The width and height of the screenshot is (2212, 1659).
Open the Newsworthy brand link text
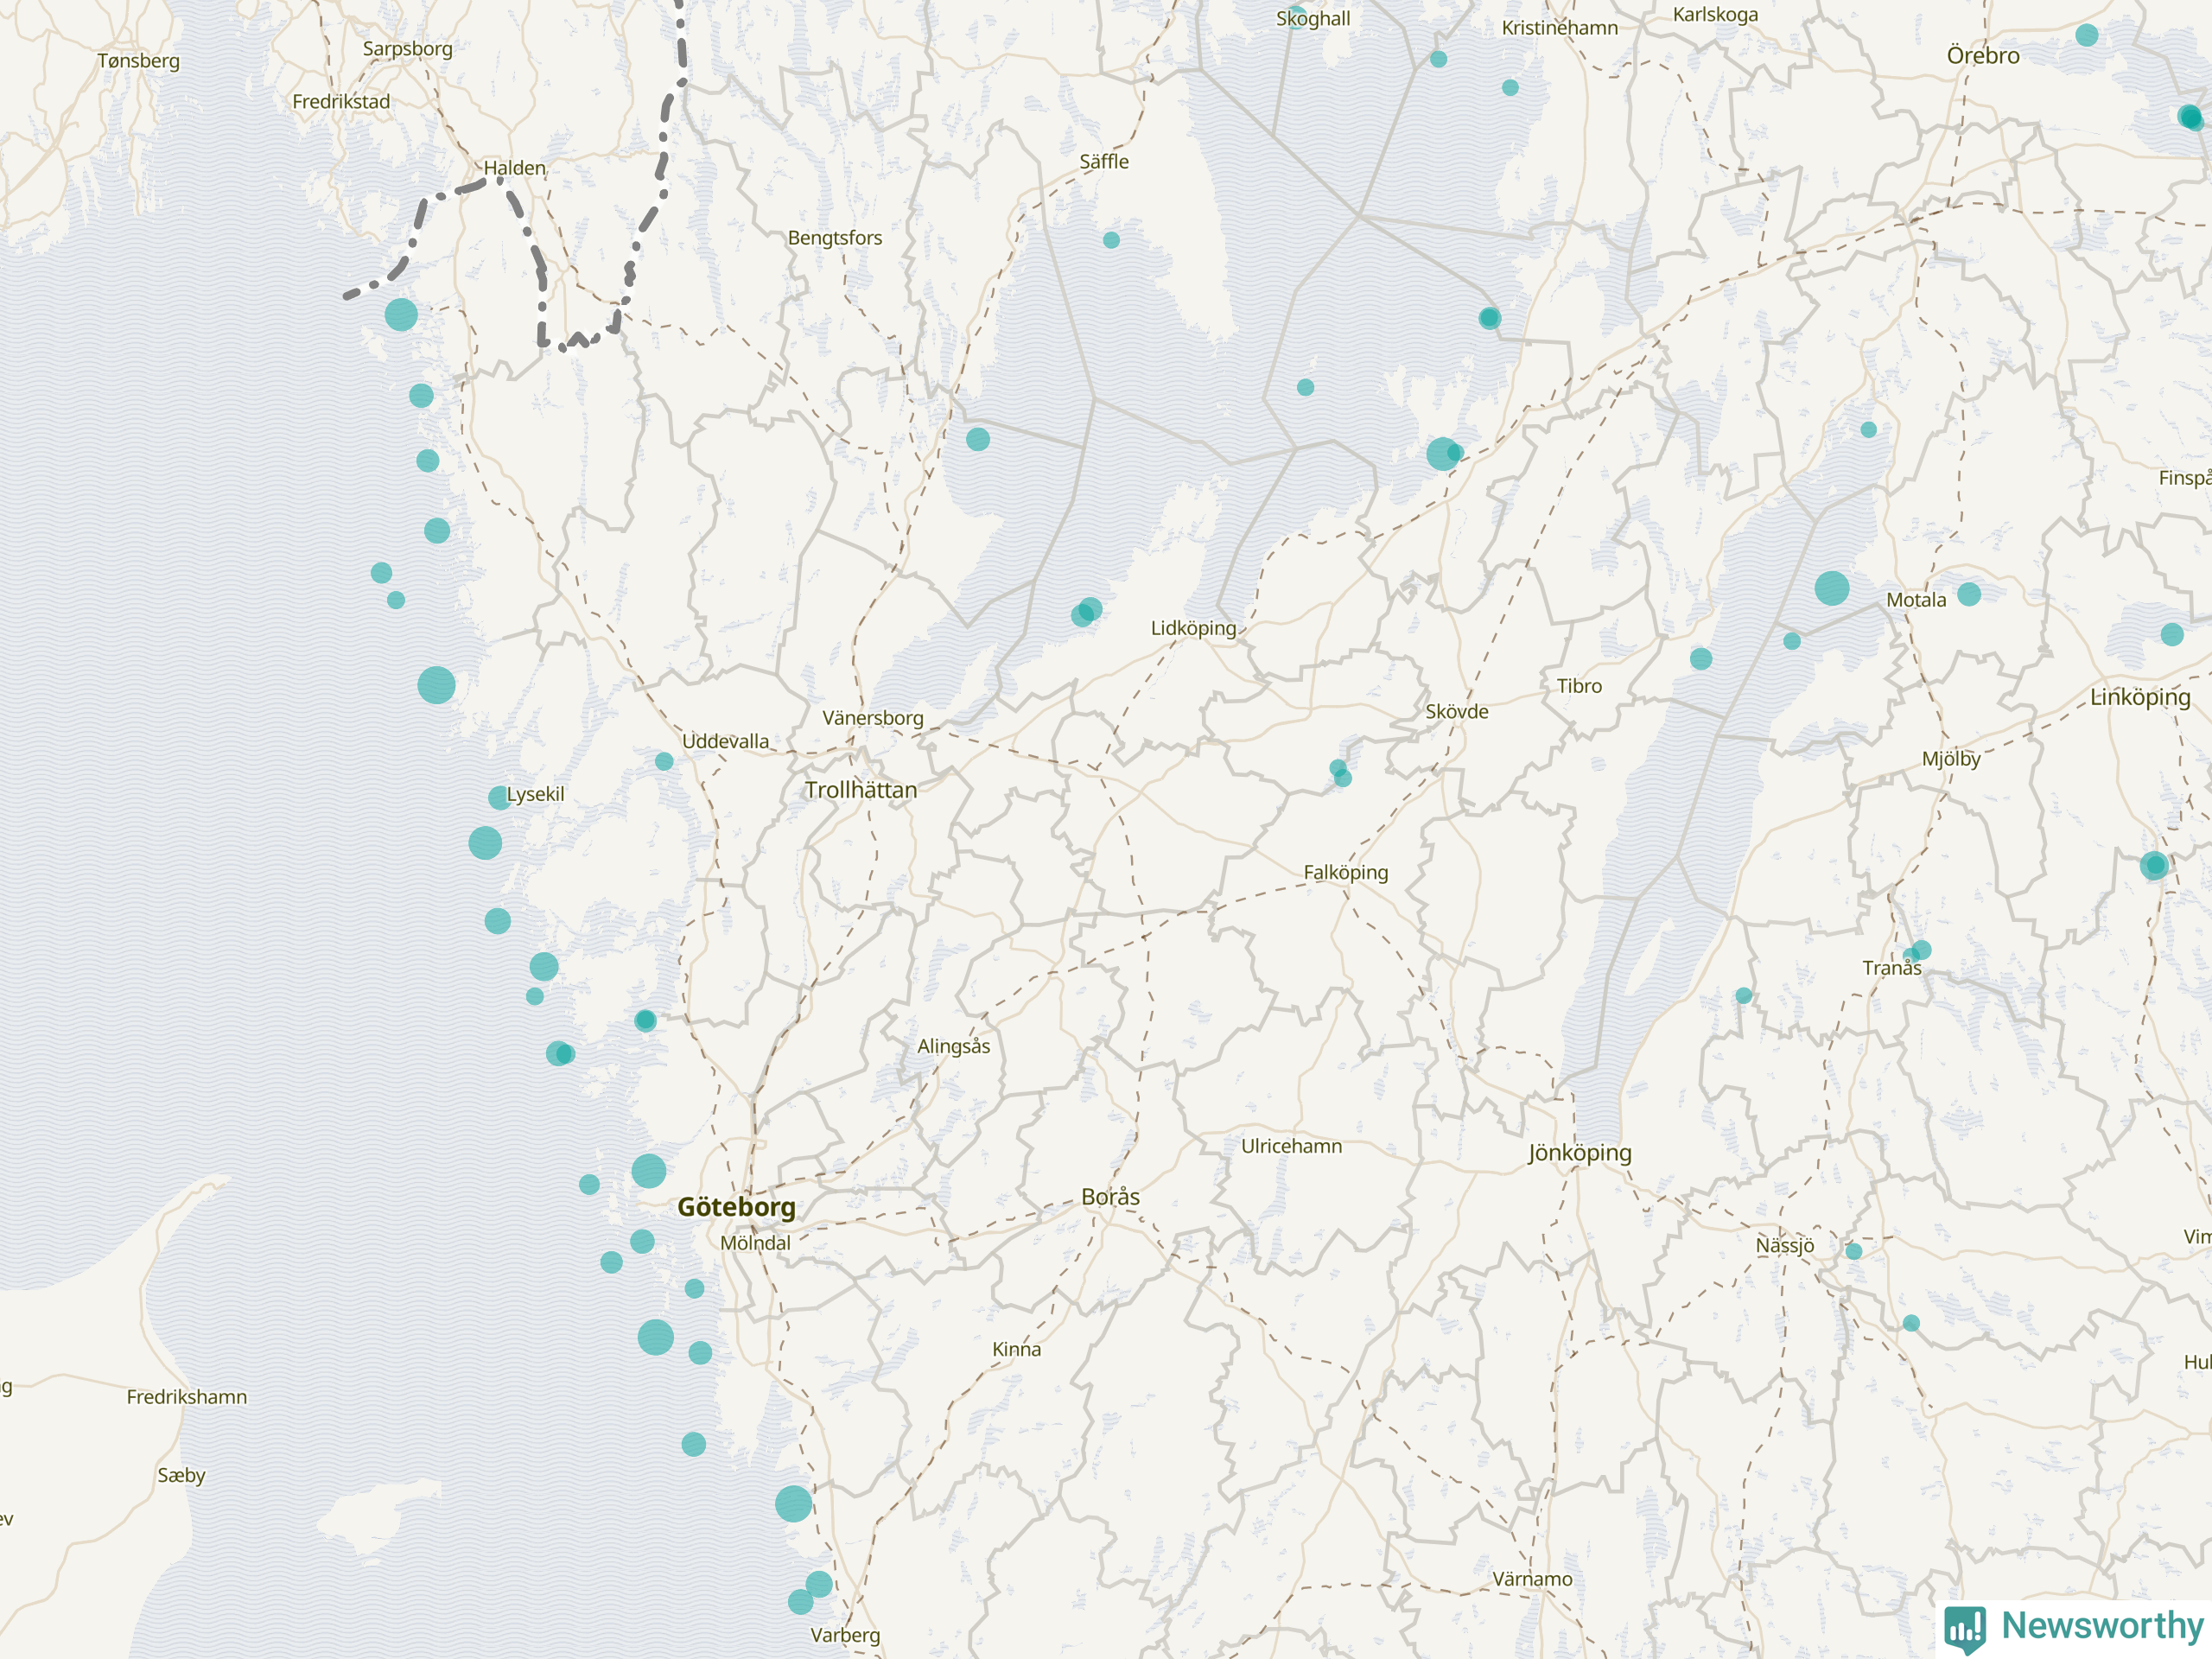[x=2103, y=1626]
